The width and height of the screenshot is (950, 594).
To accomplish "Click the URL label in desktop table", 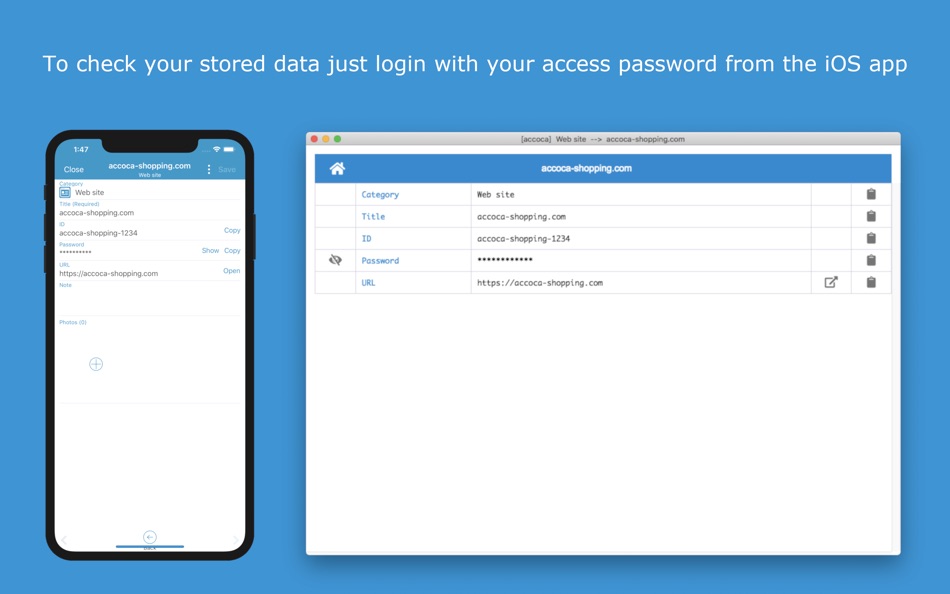I will click(x=368, y=282).
